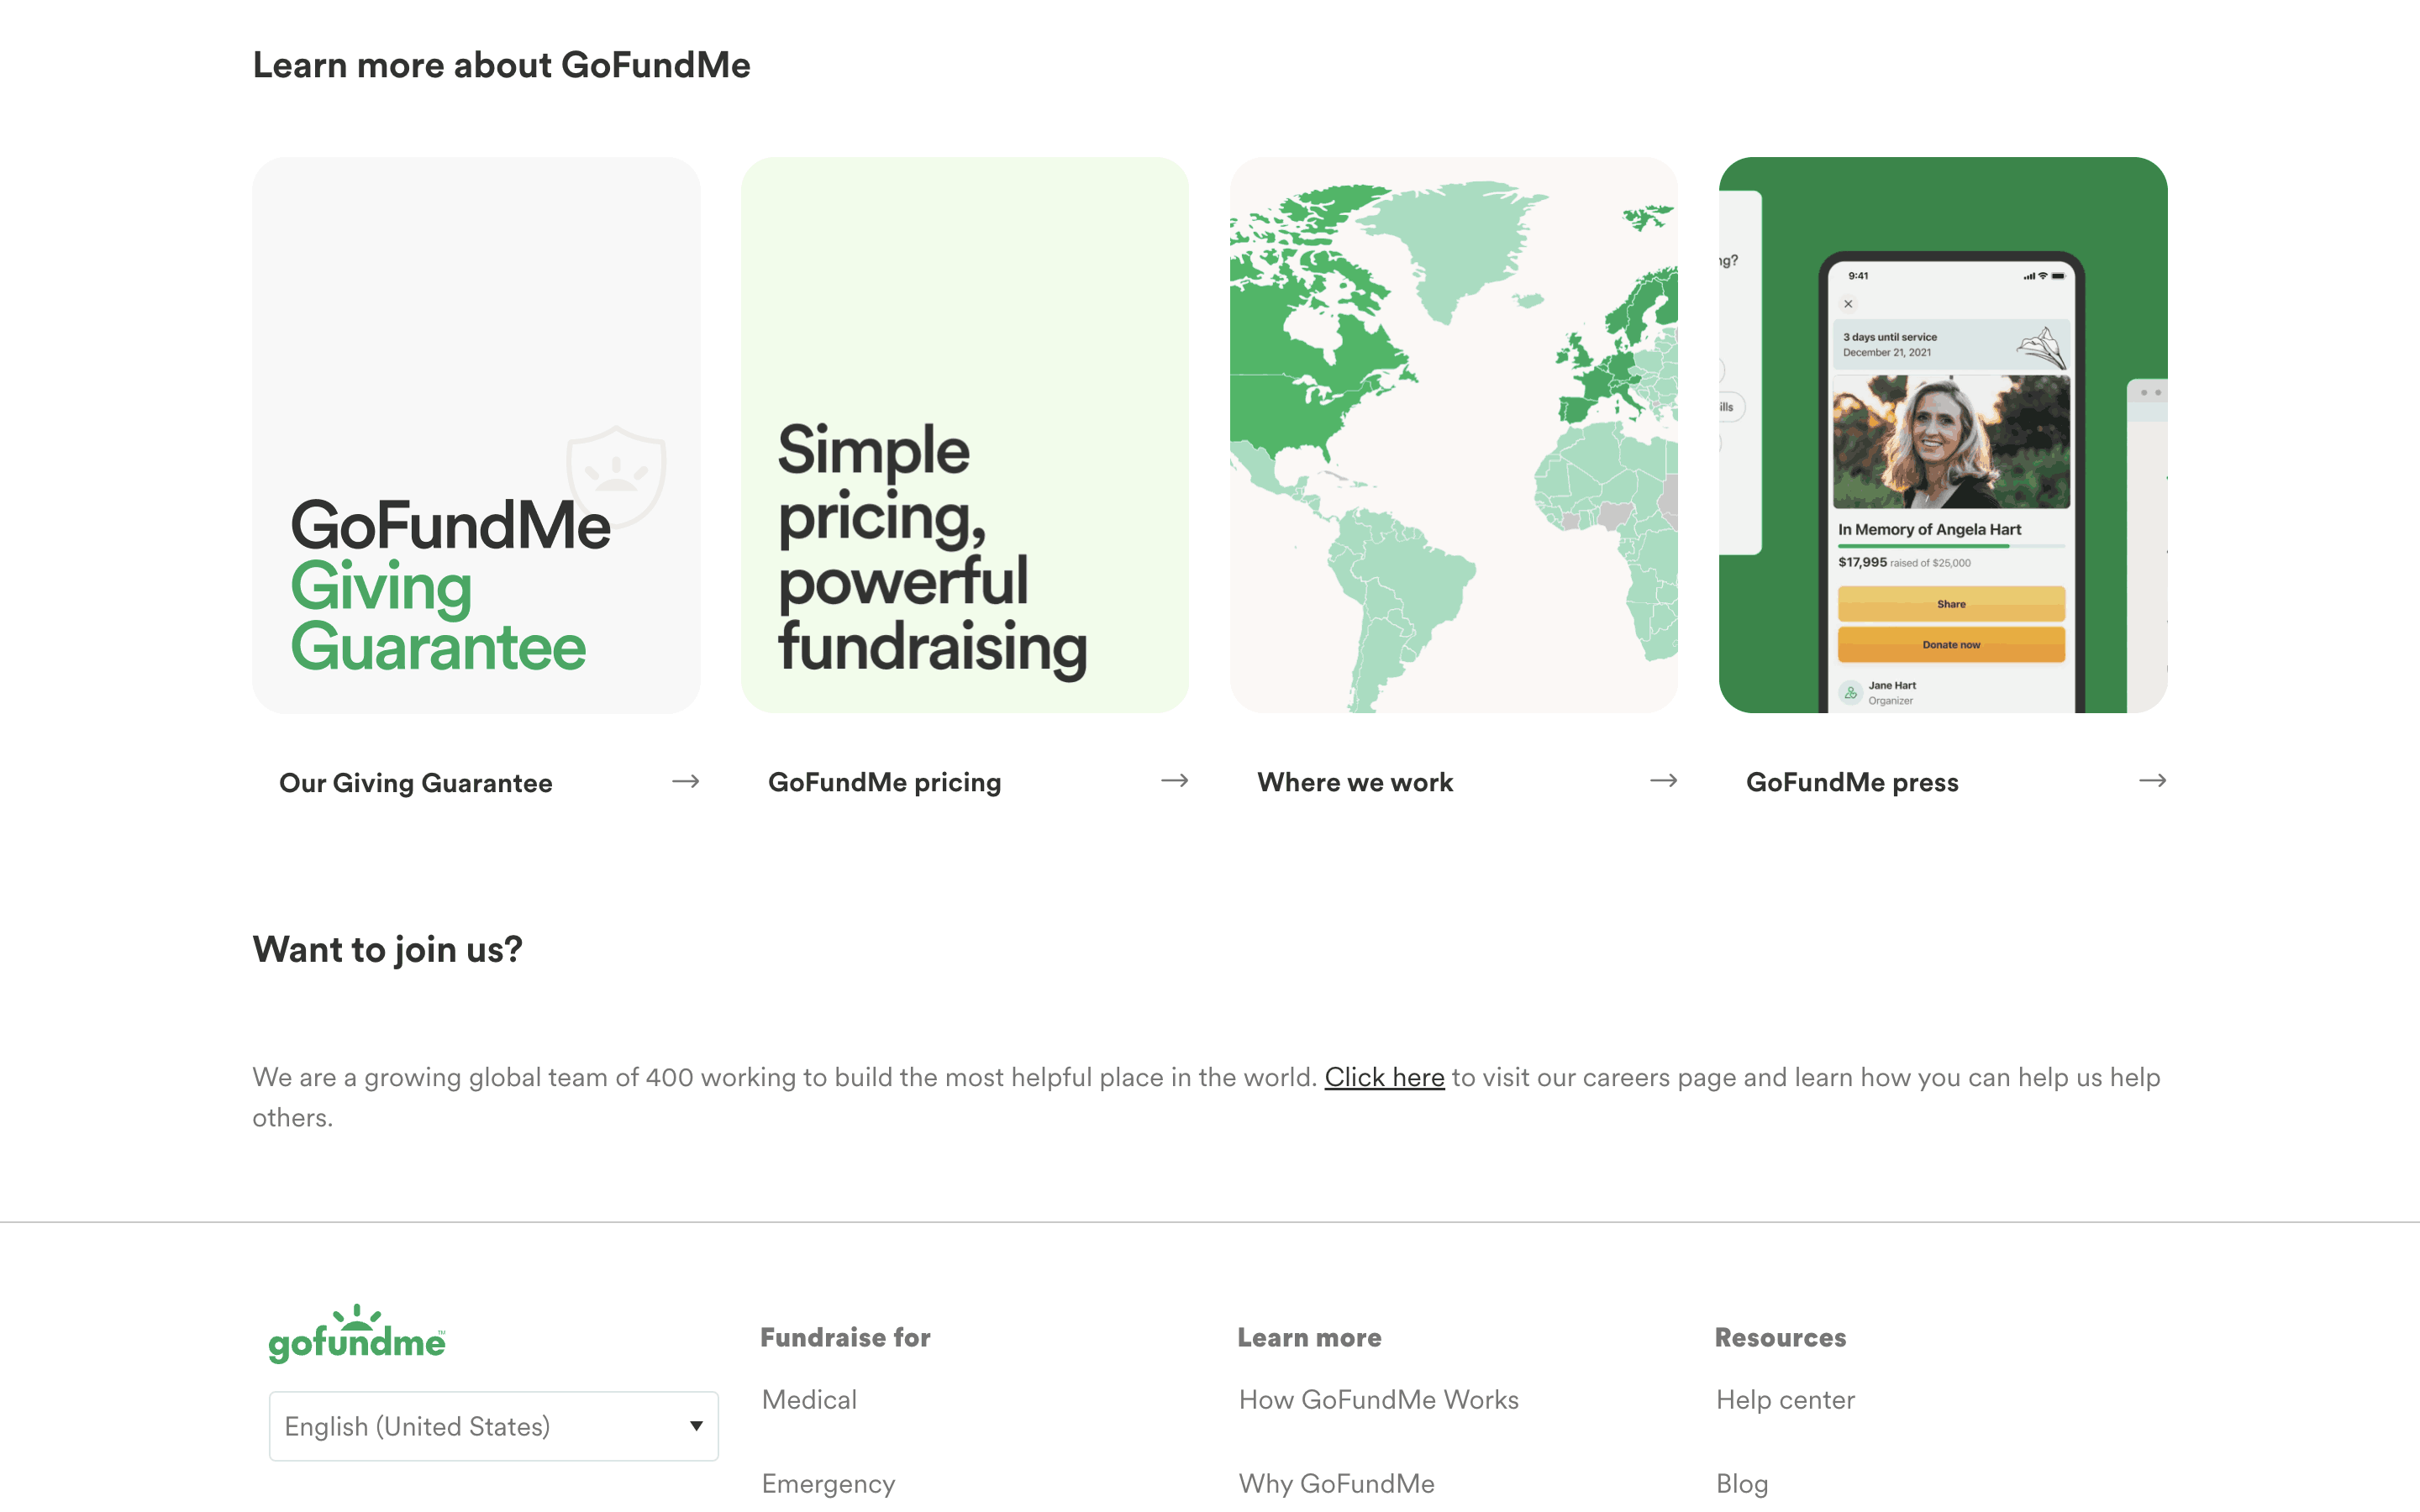Open the Why GoFundMe footer link

tap(1336, 1484)
